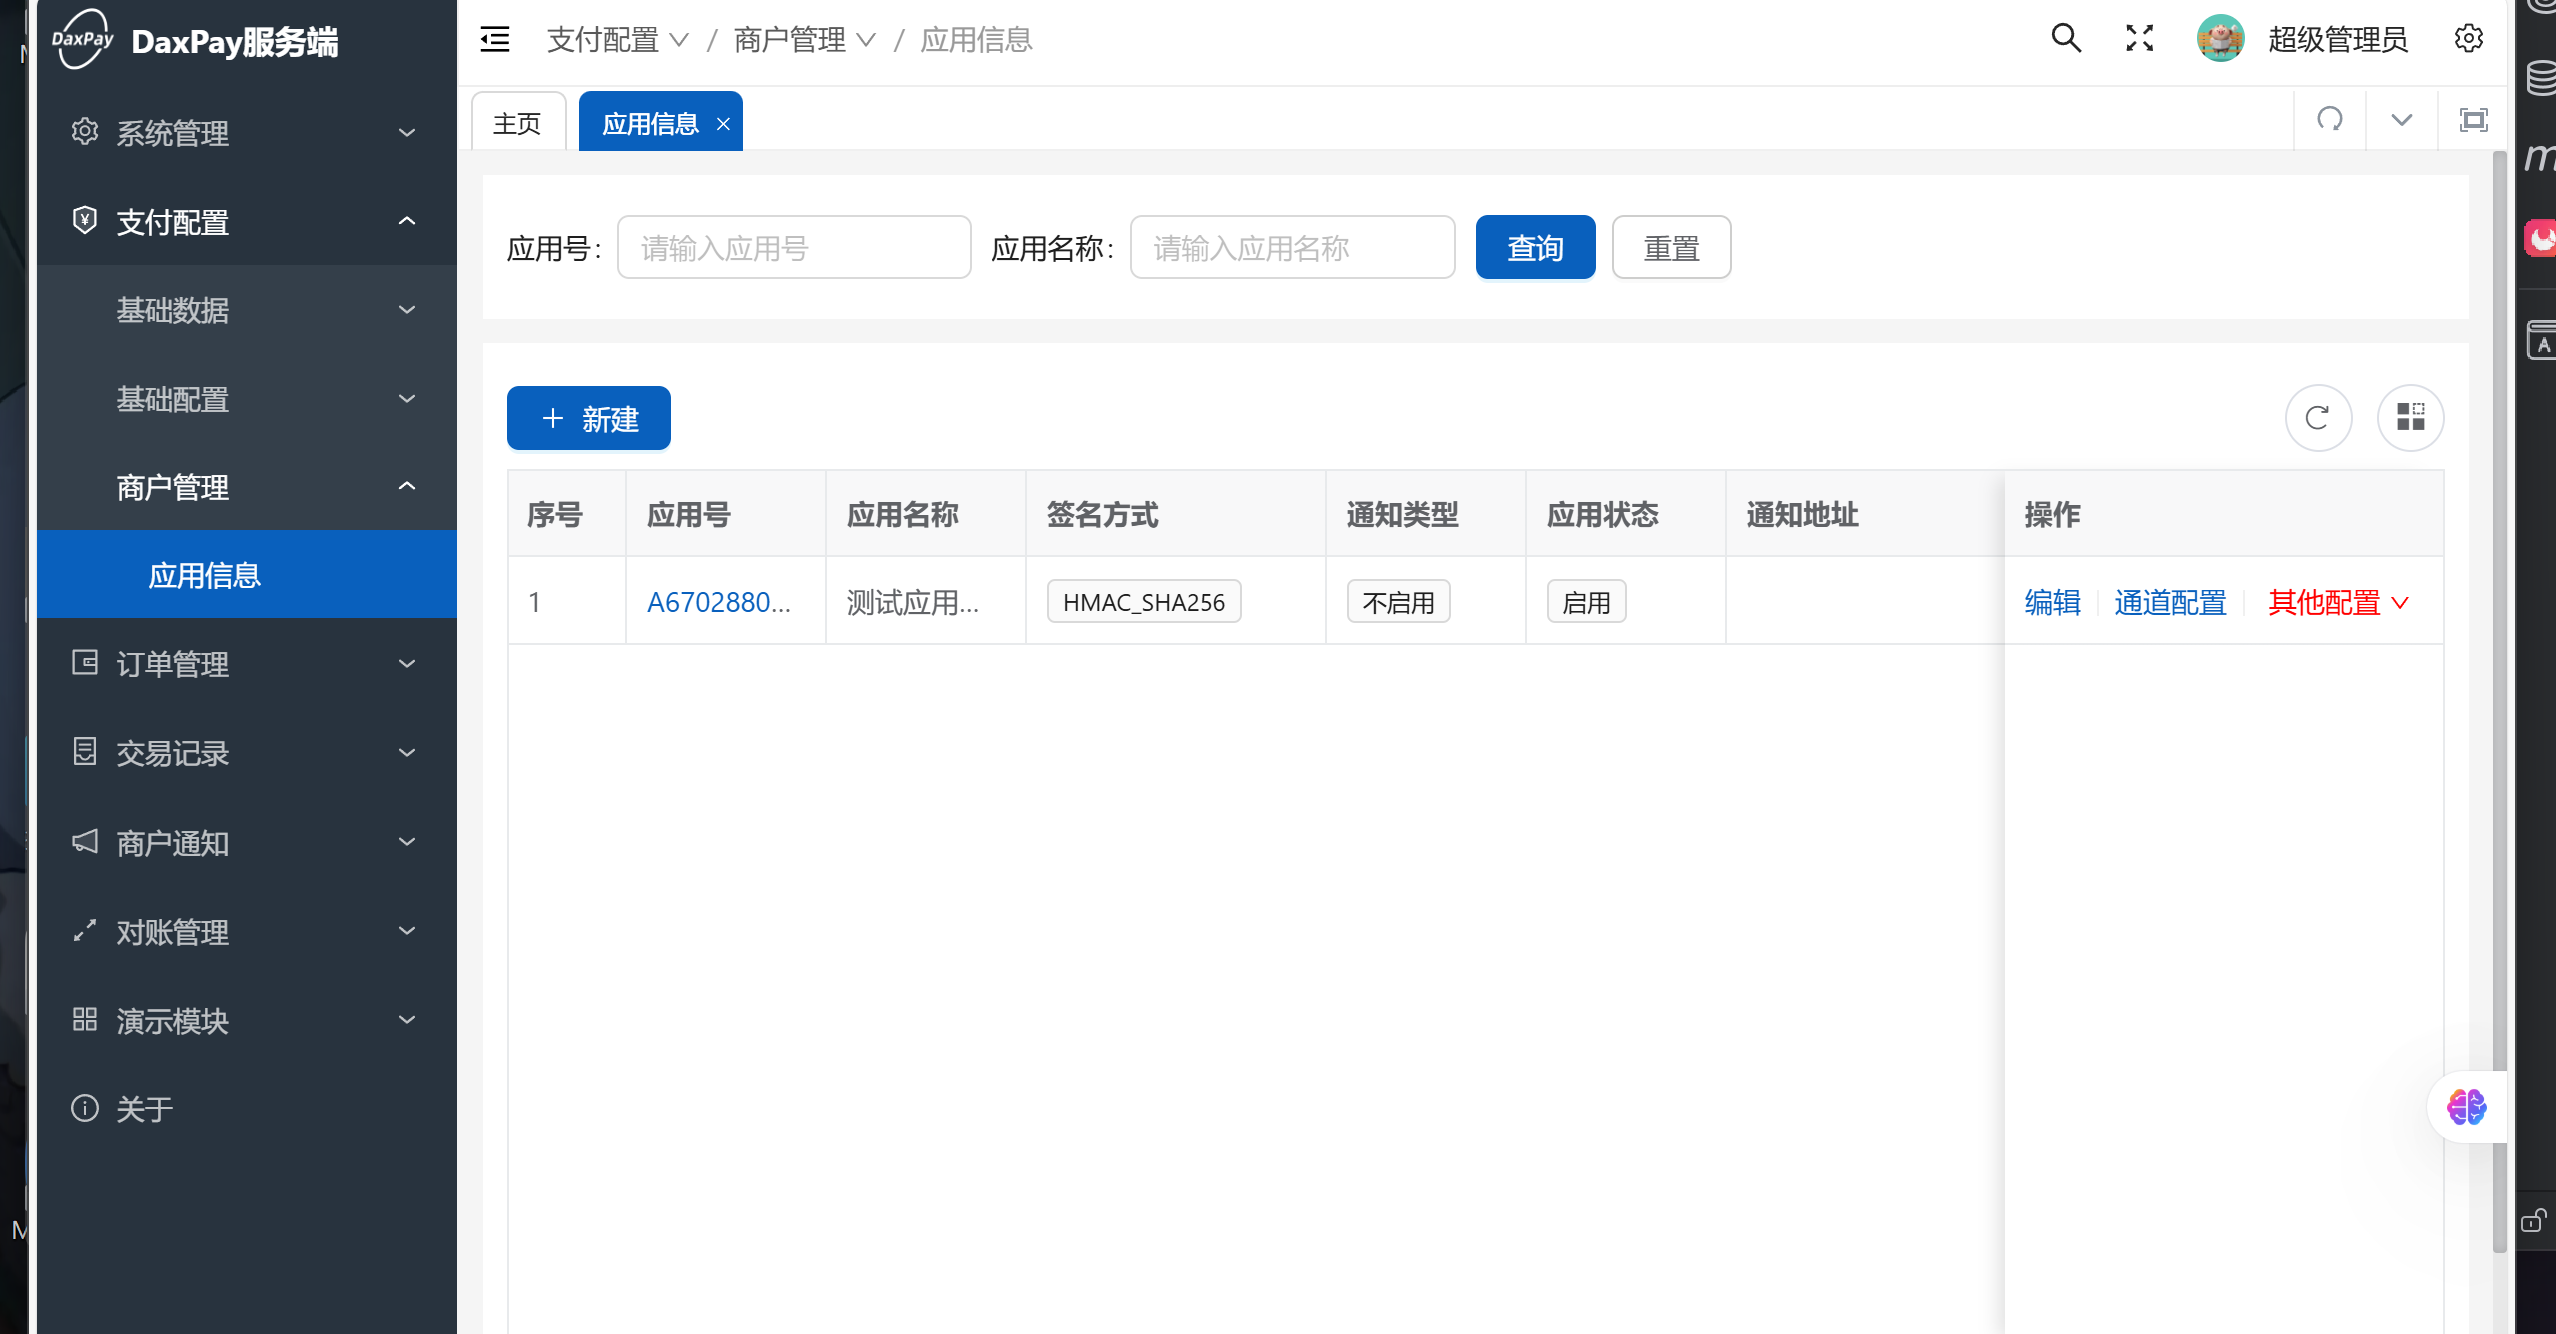
Task: Switch to the 主页 tab
Action: pos(517,124)
